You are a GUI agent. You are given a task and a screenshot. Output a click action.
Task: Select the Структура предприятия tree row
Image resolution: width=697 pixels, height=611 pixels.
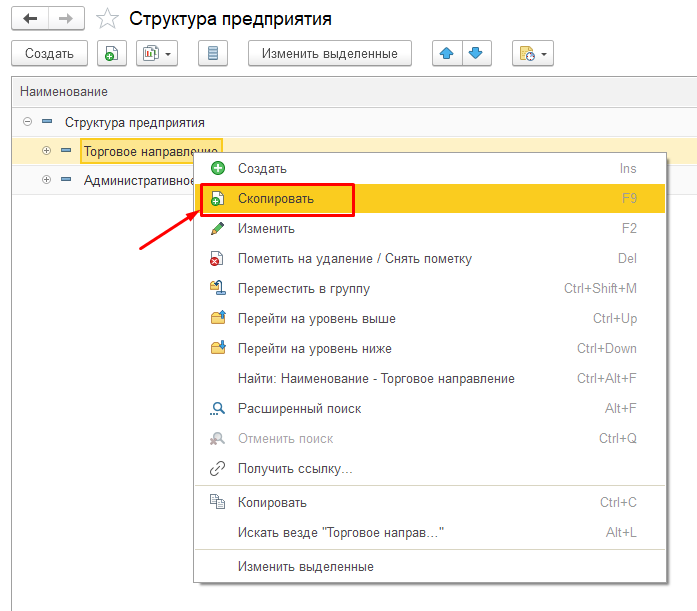pyautogui.click(x=354, y=122)
